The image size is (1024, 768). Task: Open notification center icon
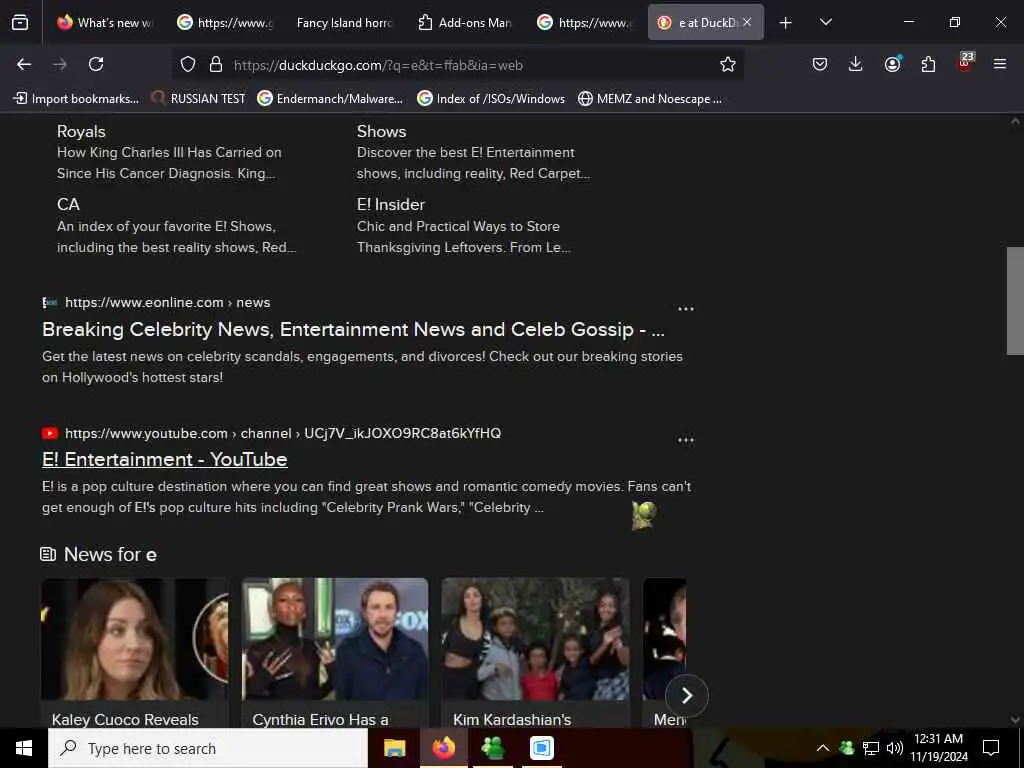pyautogui.click(x=991, y=748)
